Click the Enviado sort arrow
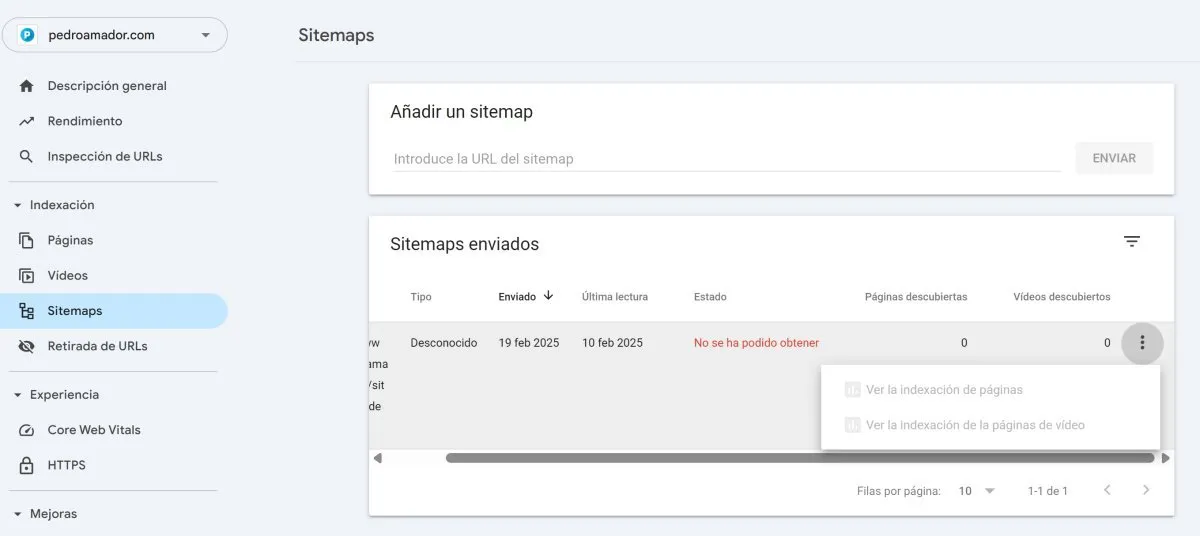The image size is (1200, 536). [x=549, y=296]
